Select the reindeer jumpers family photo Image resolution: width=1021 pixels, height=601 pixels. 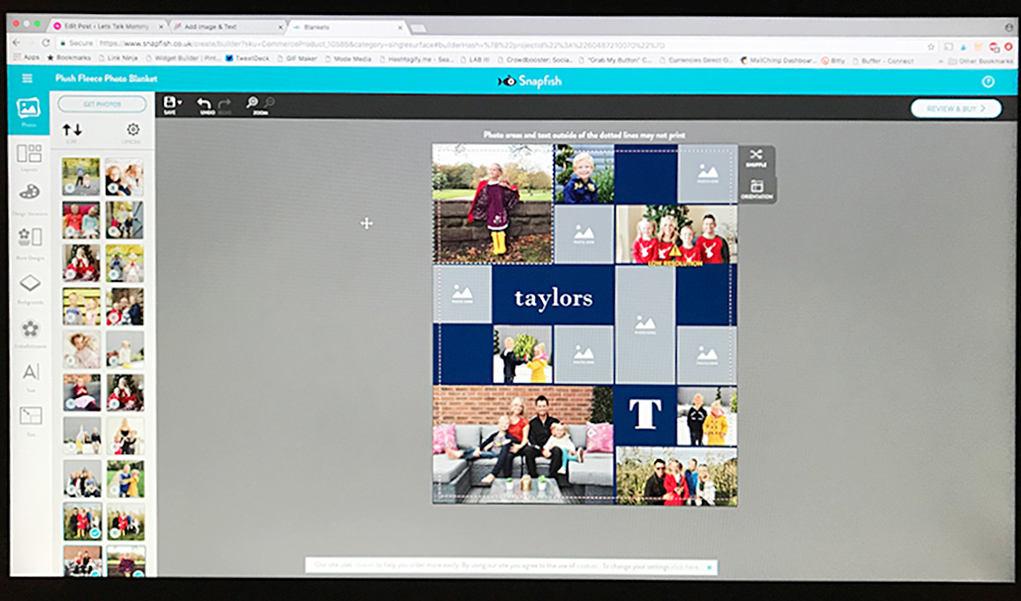click(x=677, y=234)
